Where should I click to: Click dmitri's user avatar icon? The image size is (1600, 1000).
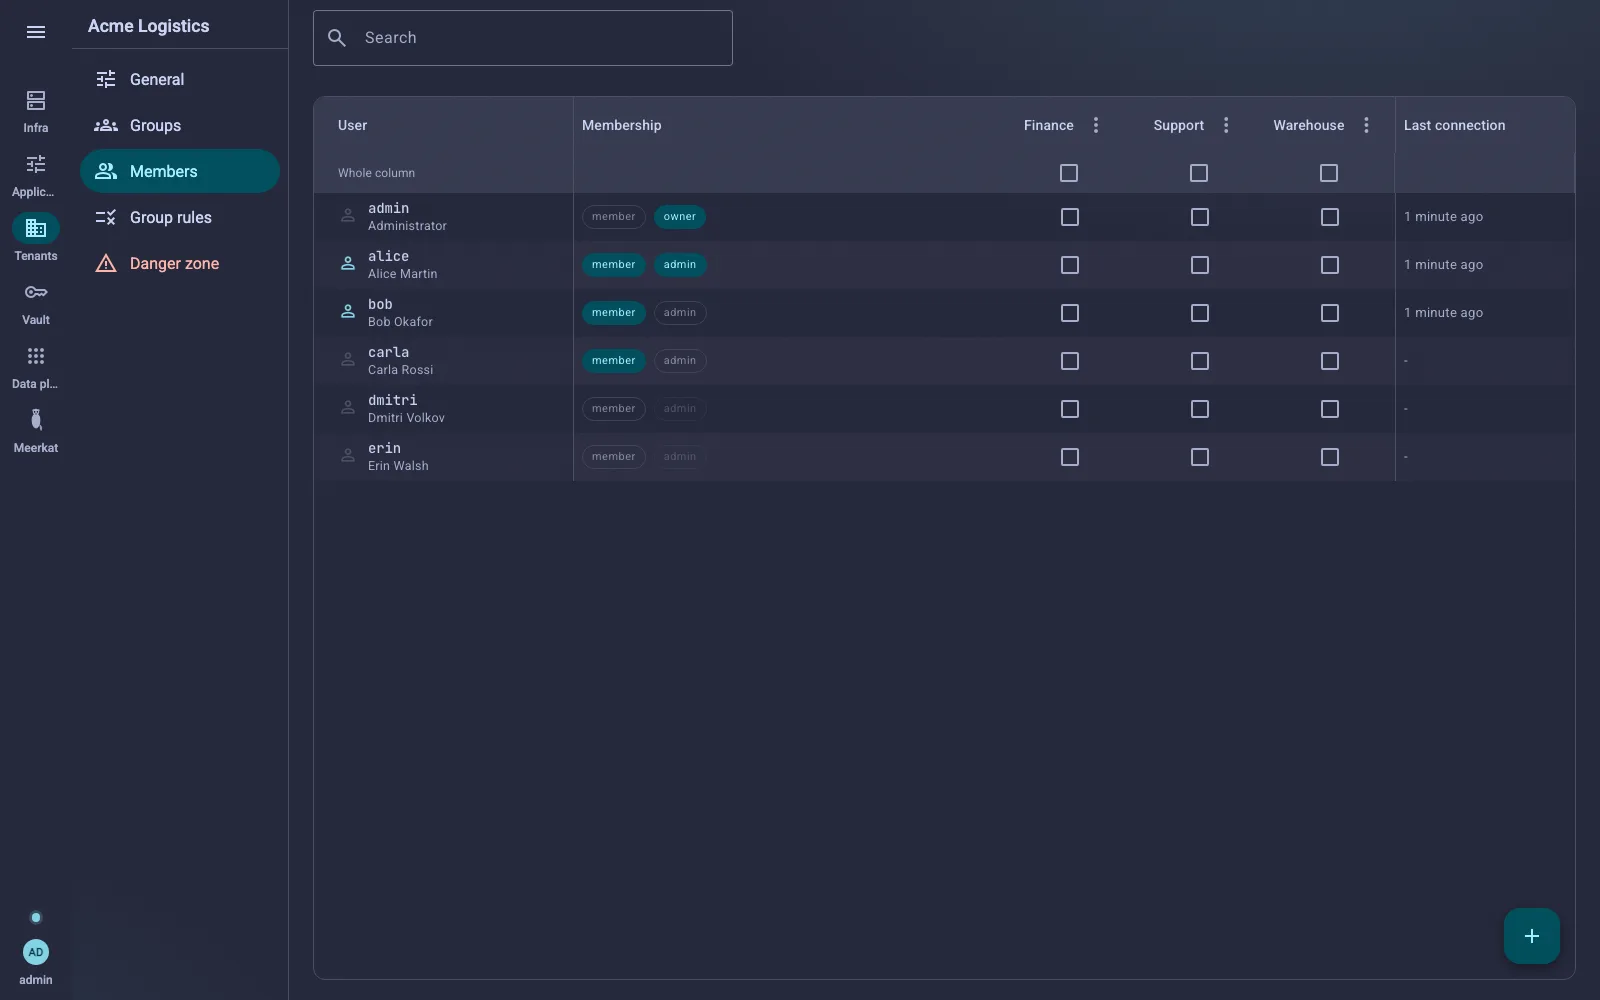pos(348,408)
